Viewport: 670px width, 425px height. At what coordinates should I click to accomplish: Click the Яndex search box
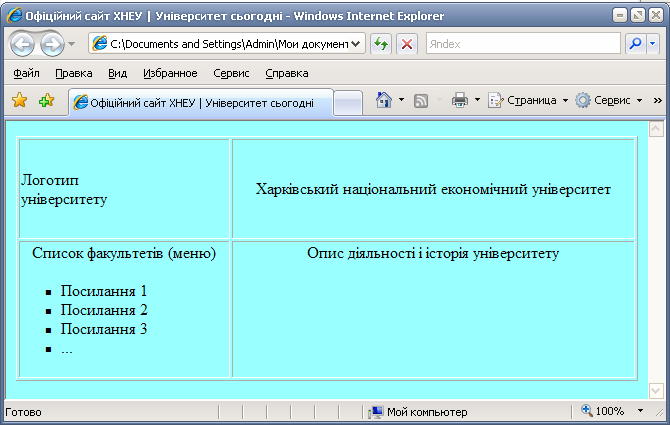(523, 44)
